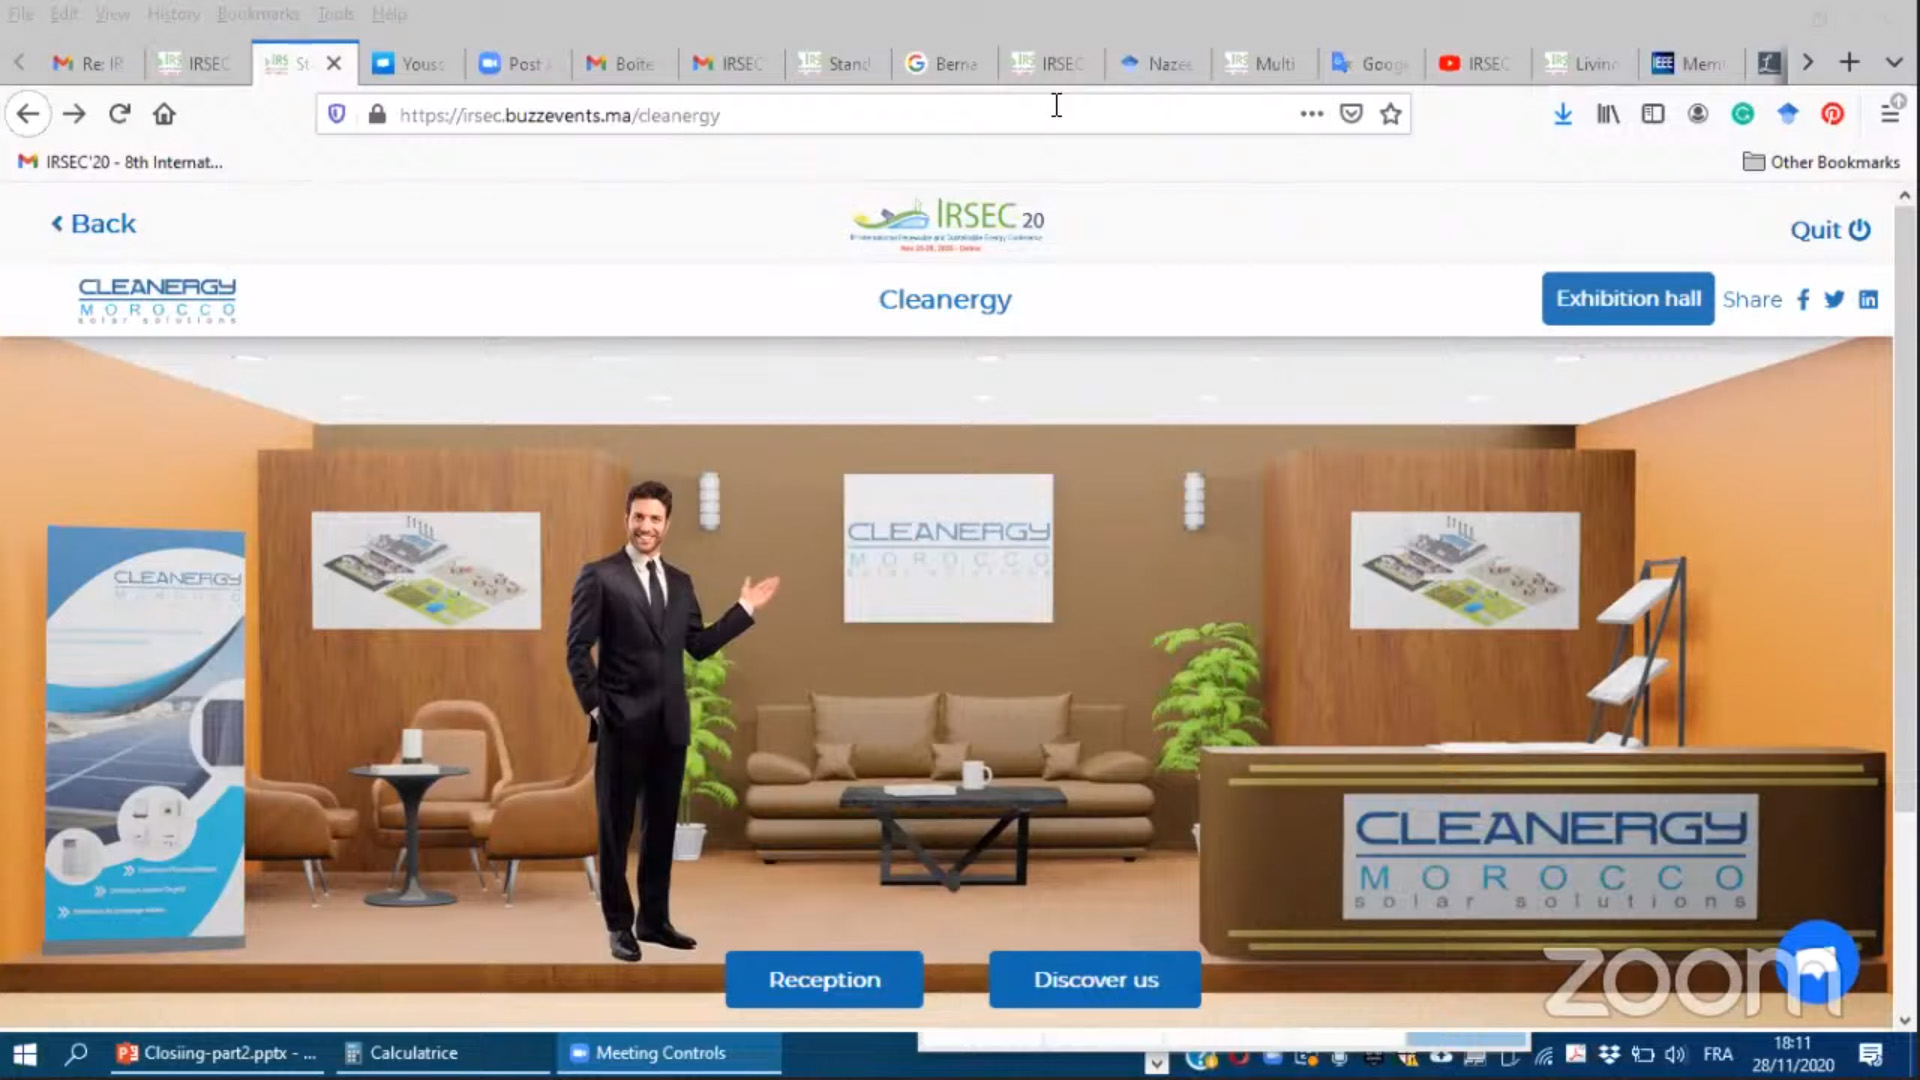Open Windows search in the taskbar
Image resolution: width=1920 pixels, height=1080 pixels.
click(x=76, y=1054)
